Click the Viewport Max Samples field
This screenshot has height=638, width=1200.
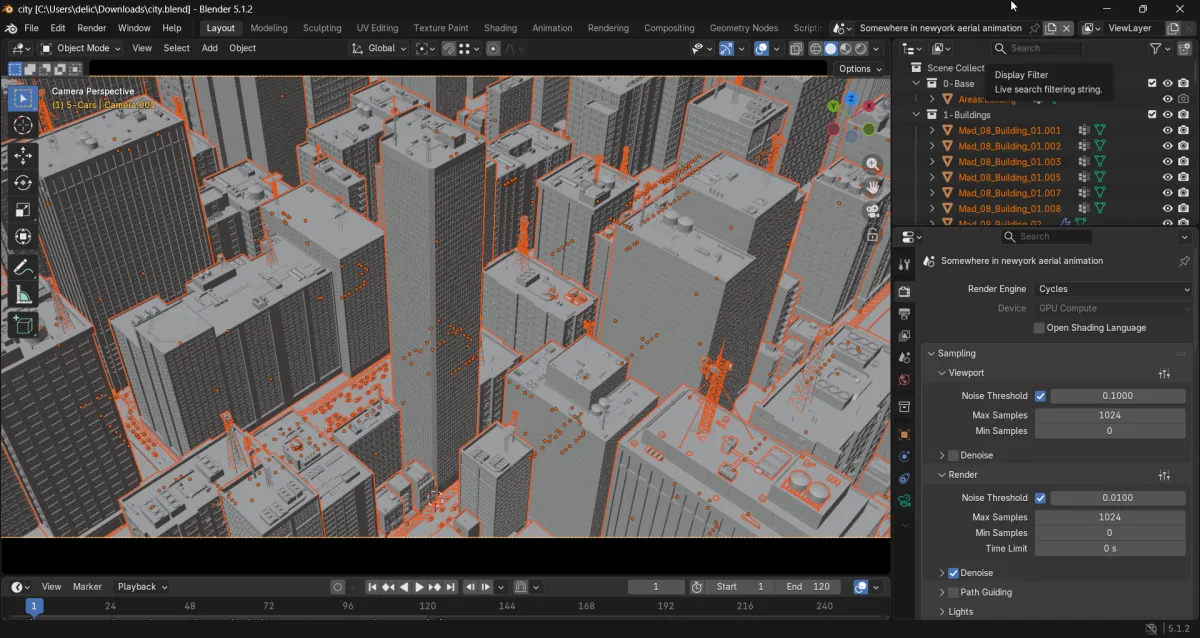tap(1110, 415)
